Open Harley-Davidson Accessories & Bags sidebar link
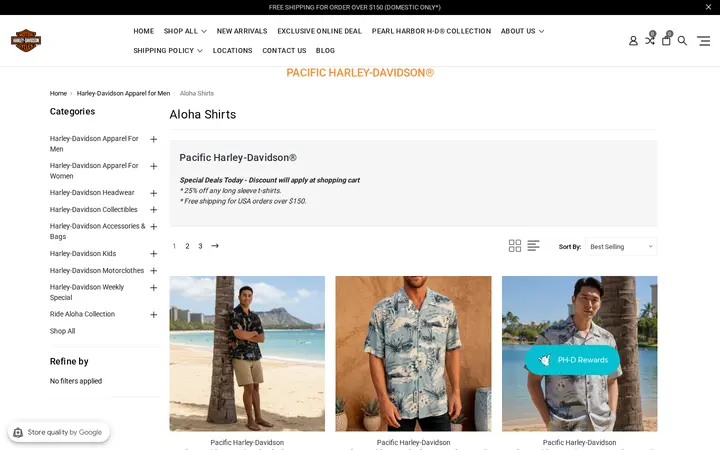Image resolution: width=720 pixels, height=450 pixels. 97,231
